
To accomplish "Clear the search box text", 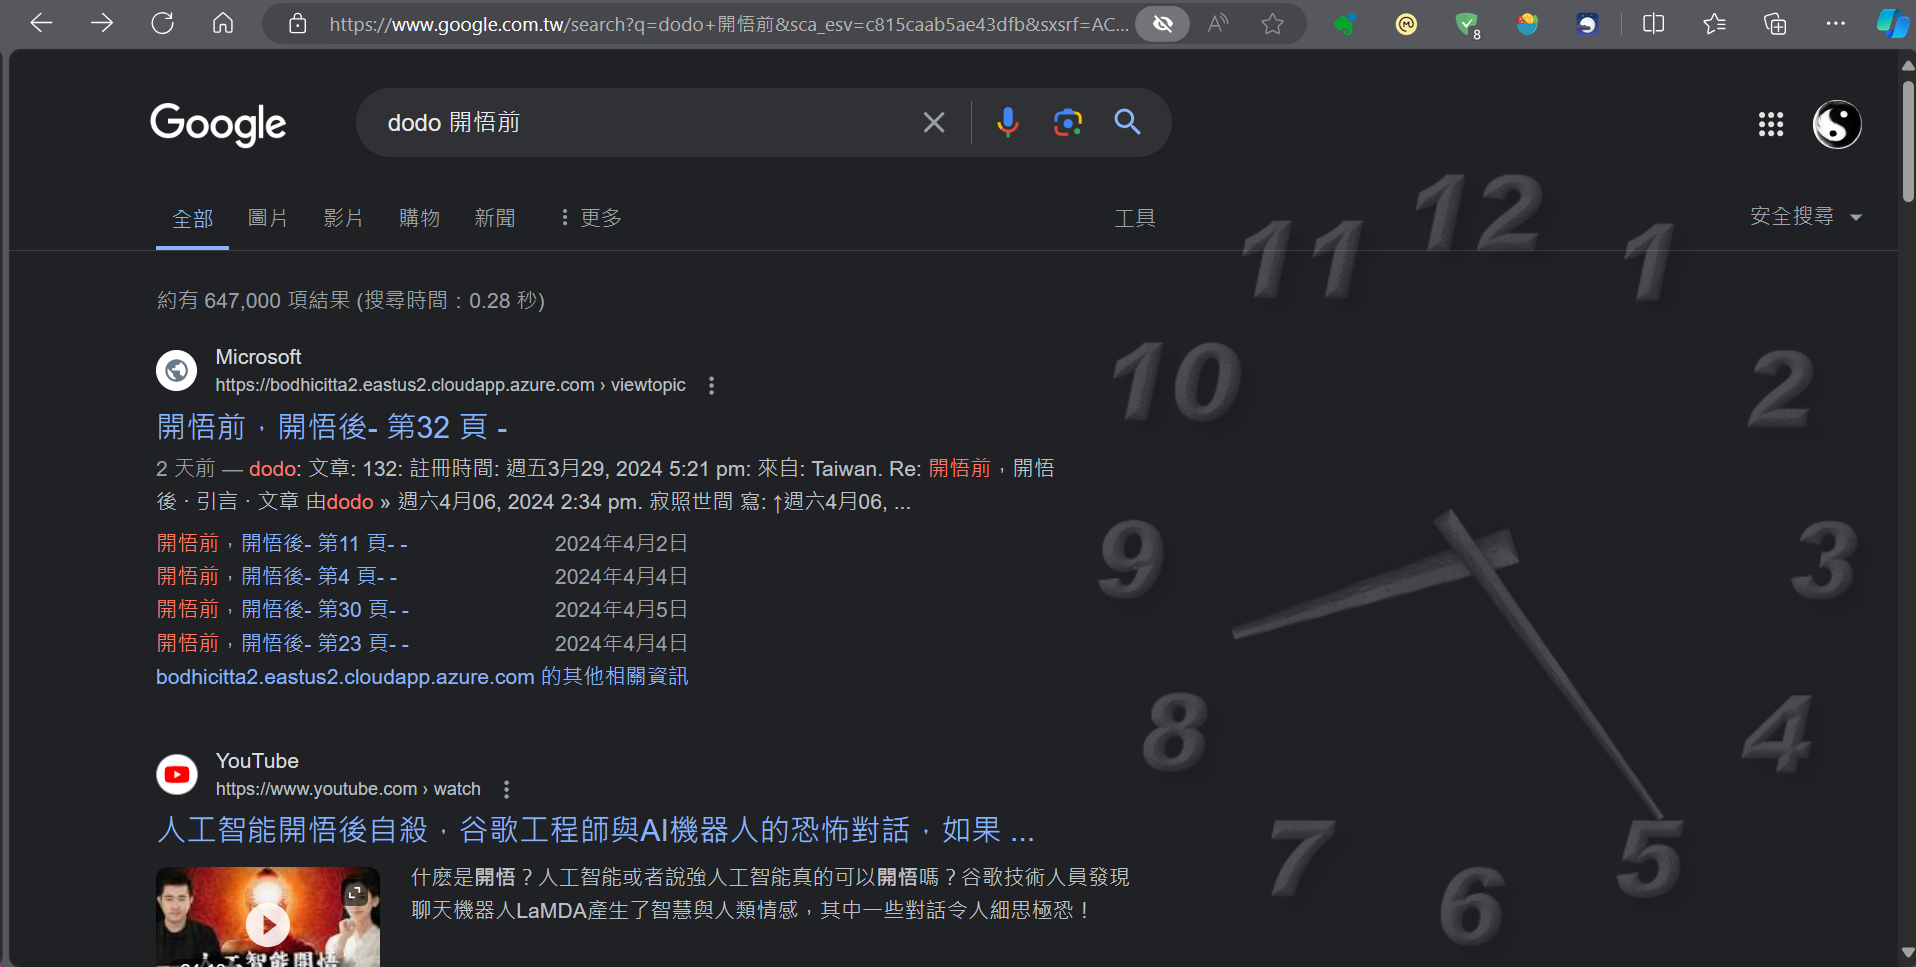I will 934,122.
